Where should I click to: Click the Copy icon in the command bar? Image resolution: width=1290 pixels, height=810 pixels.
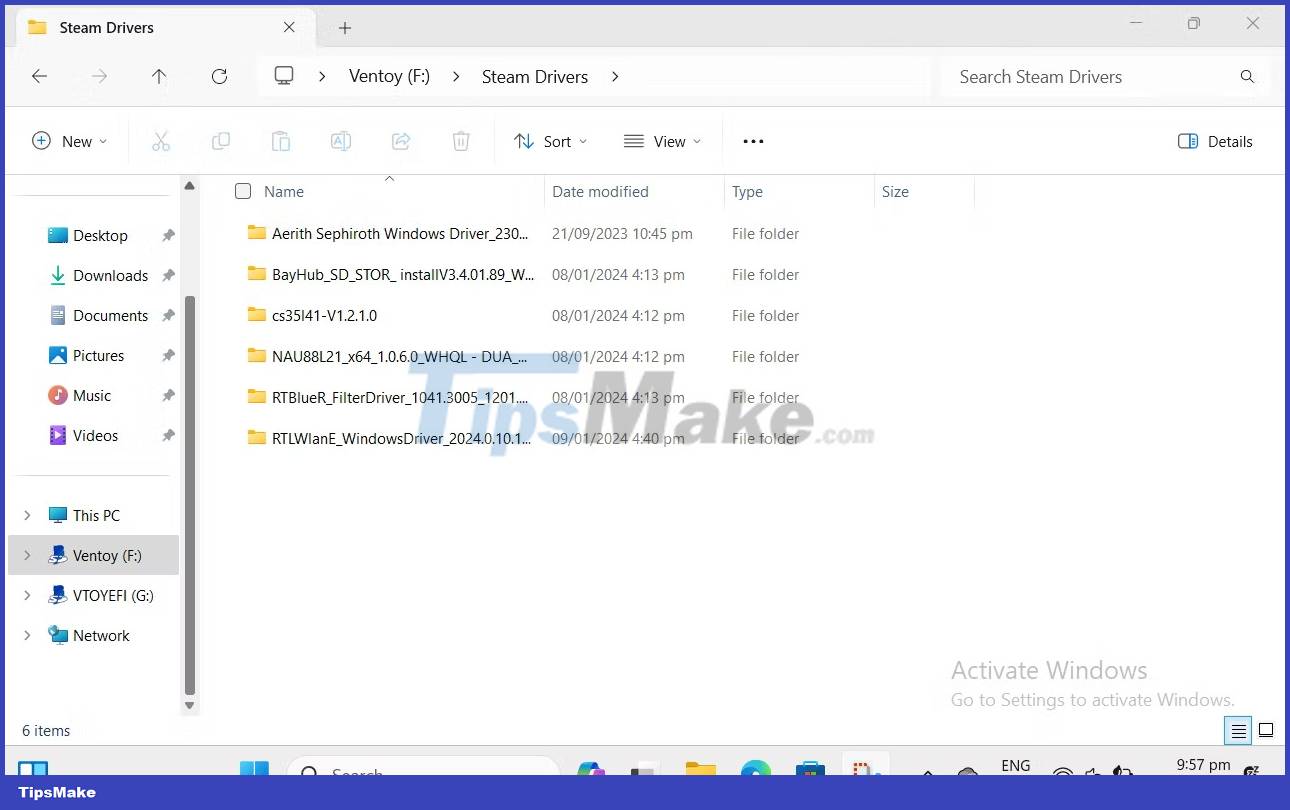pos(221,141)
